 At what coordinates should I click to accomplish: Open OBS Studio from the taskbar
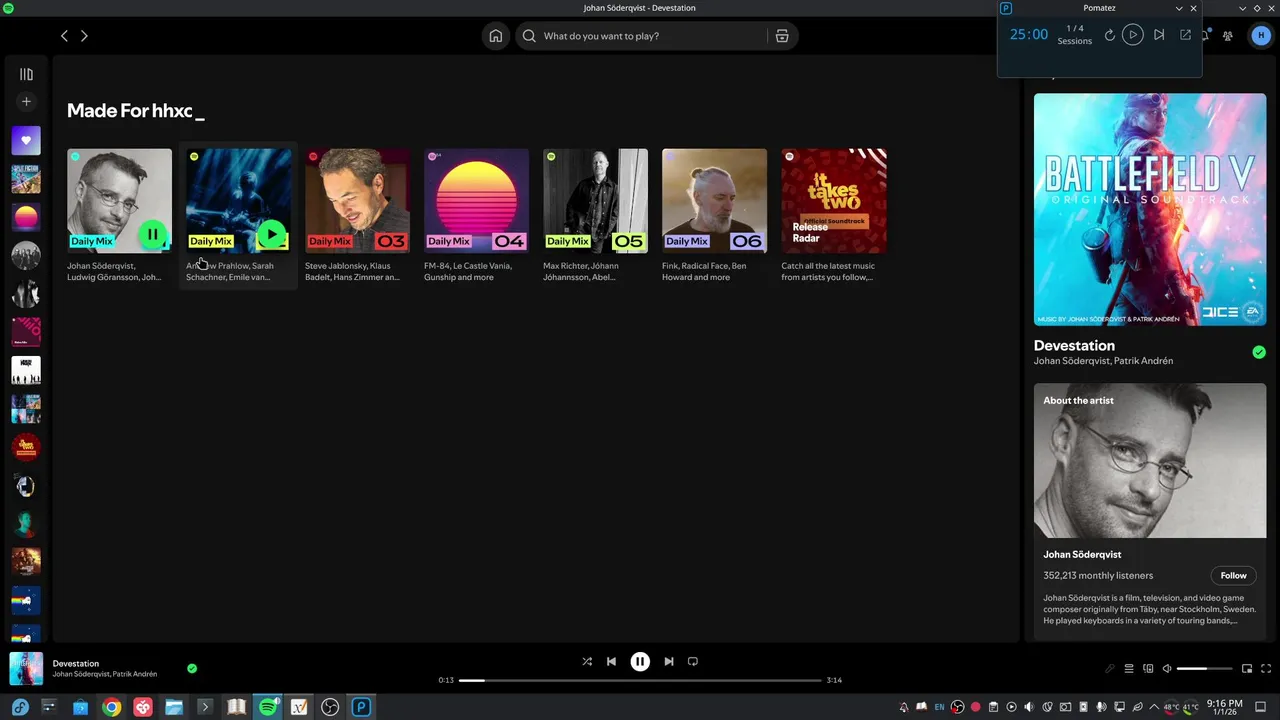tap(330, 707)
